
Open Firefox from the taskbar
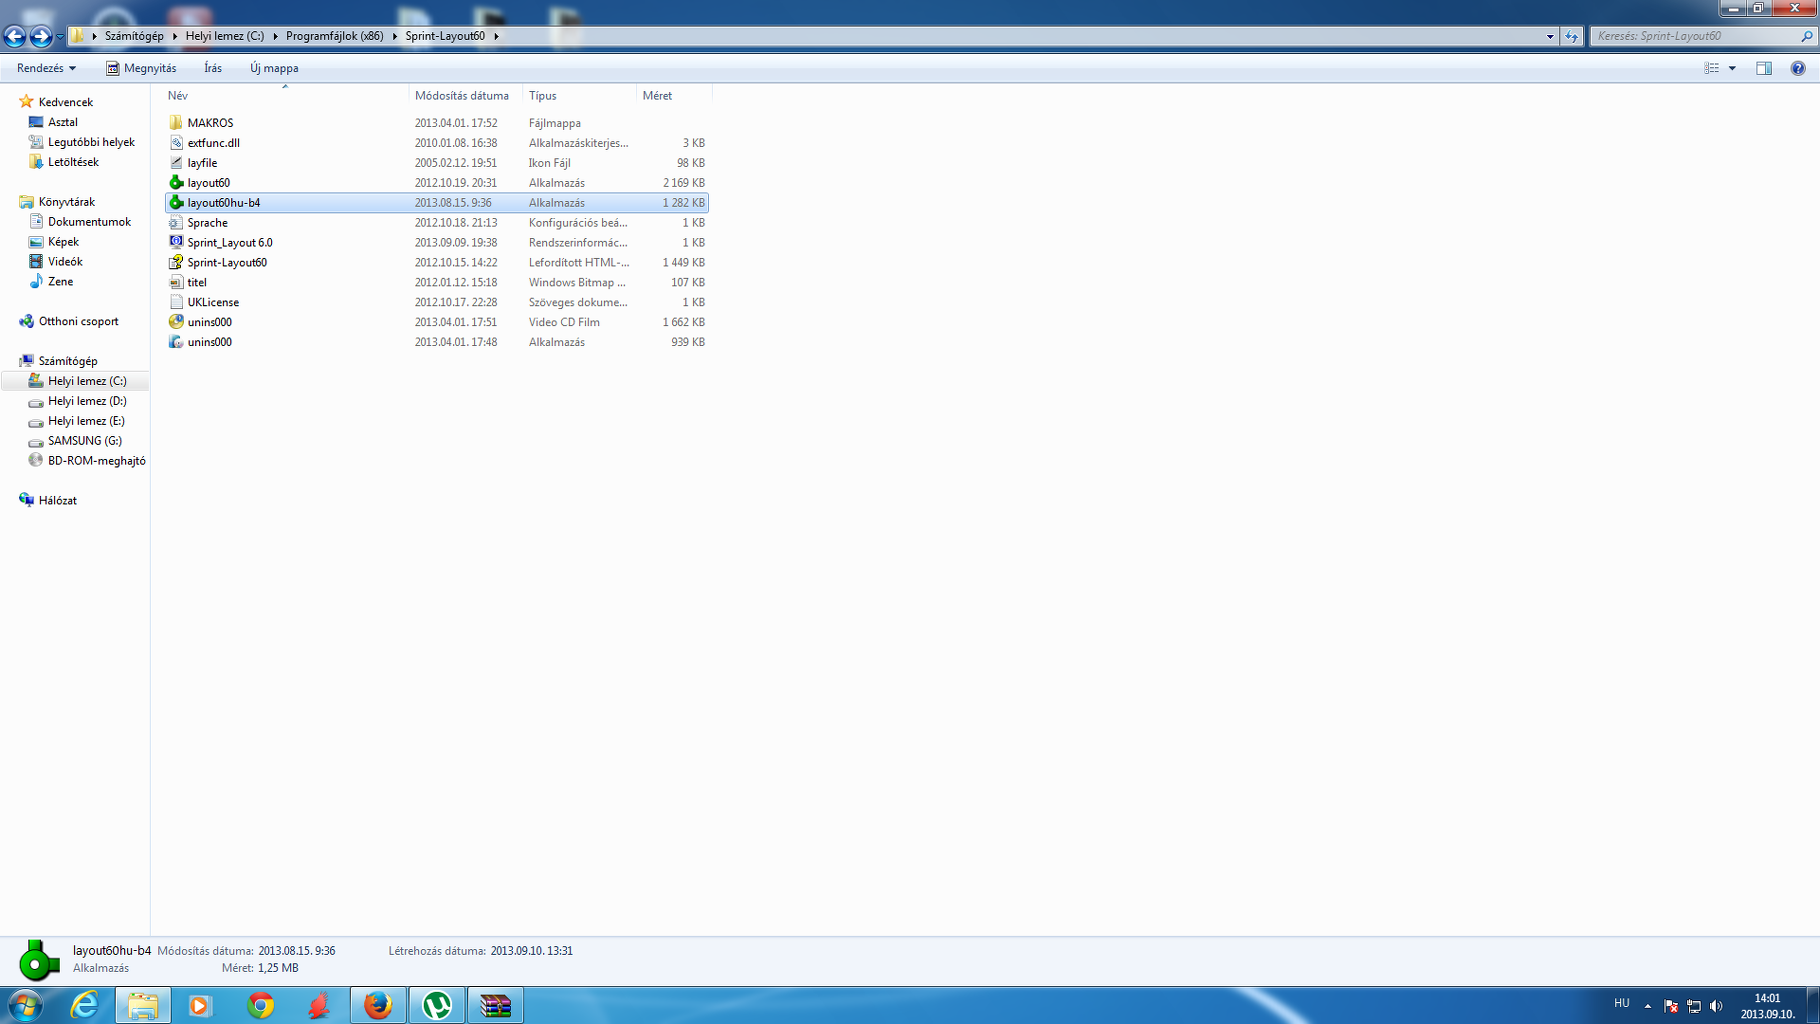click(x=378, y=1005)
